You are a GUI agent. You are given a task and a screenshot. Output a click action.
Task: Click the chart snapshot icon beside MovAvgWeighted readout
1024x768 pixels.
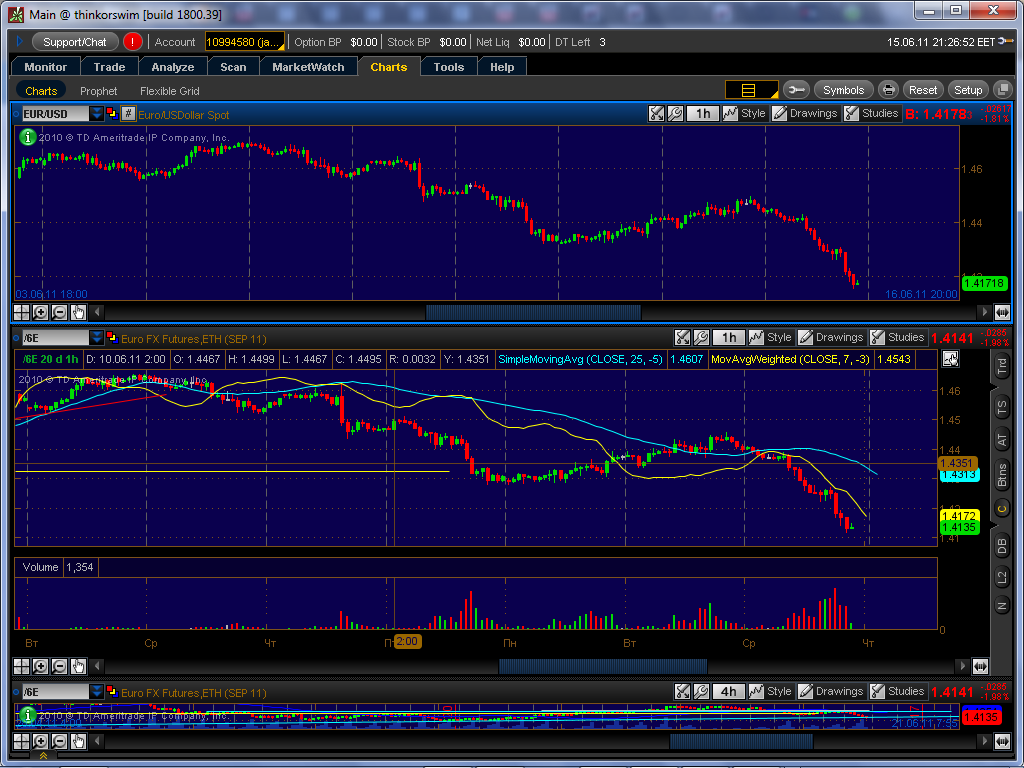[950, 358]
